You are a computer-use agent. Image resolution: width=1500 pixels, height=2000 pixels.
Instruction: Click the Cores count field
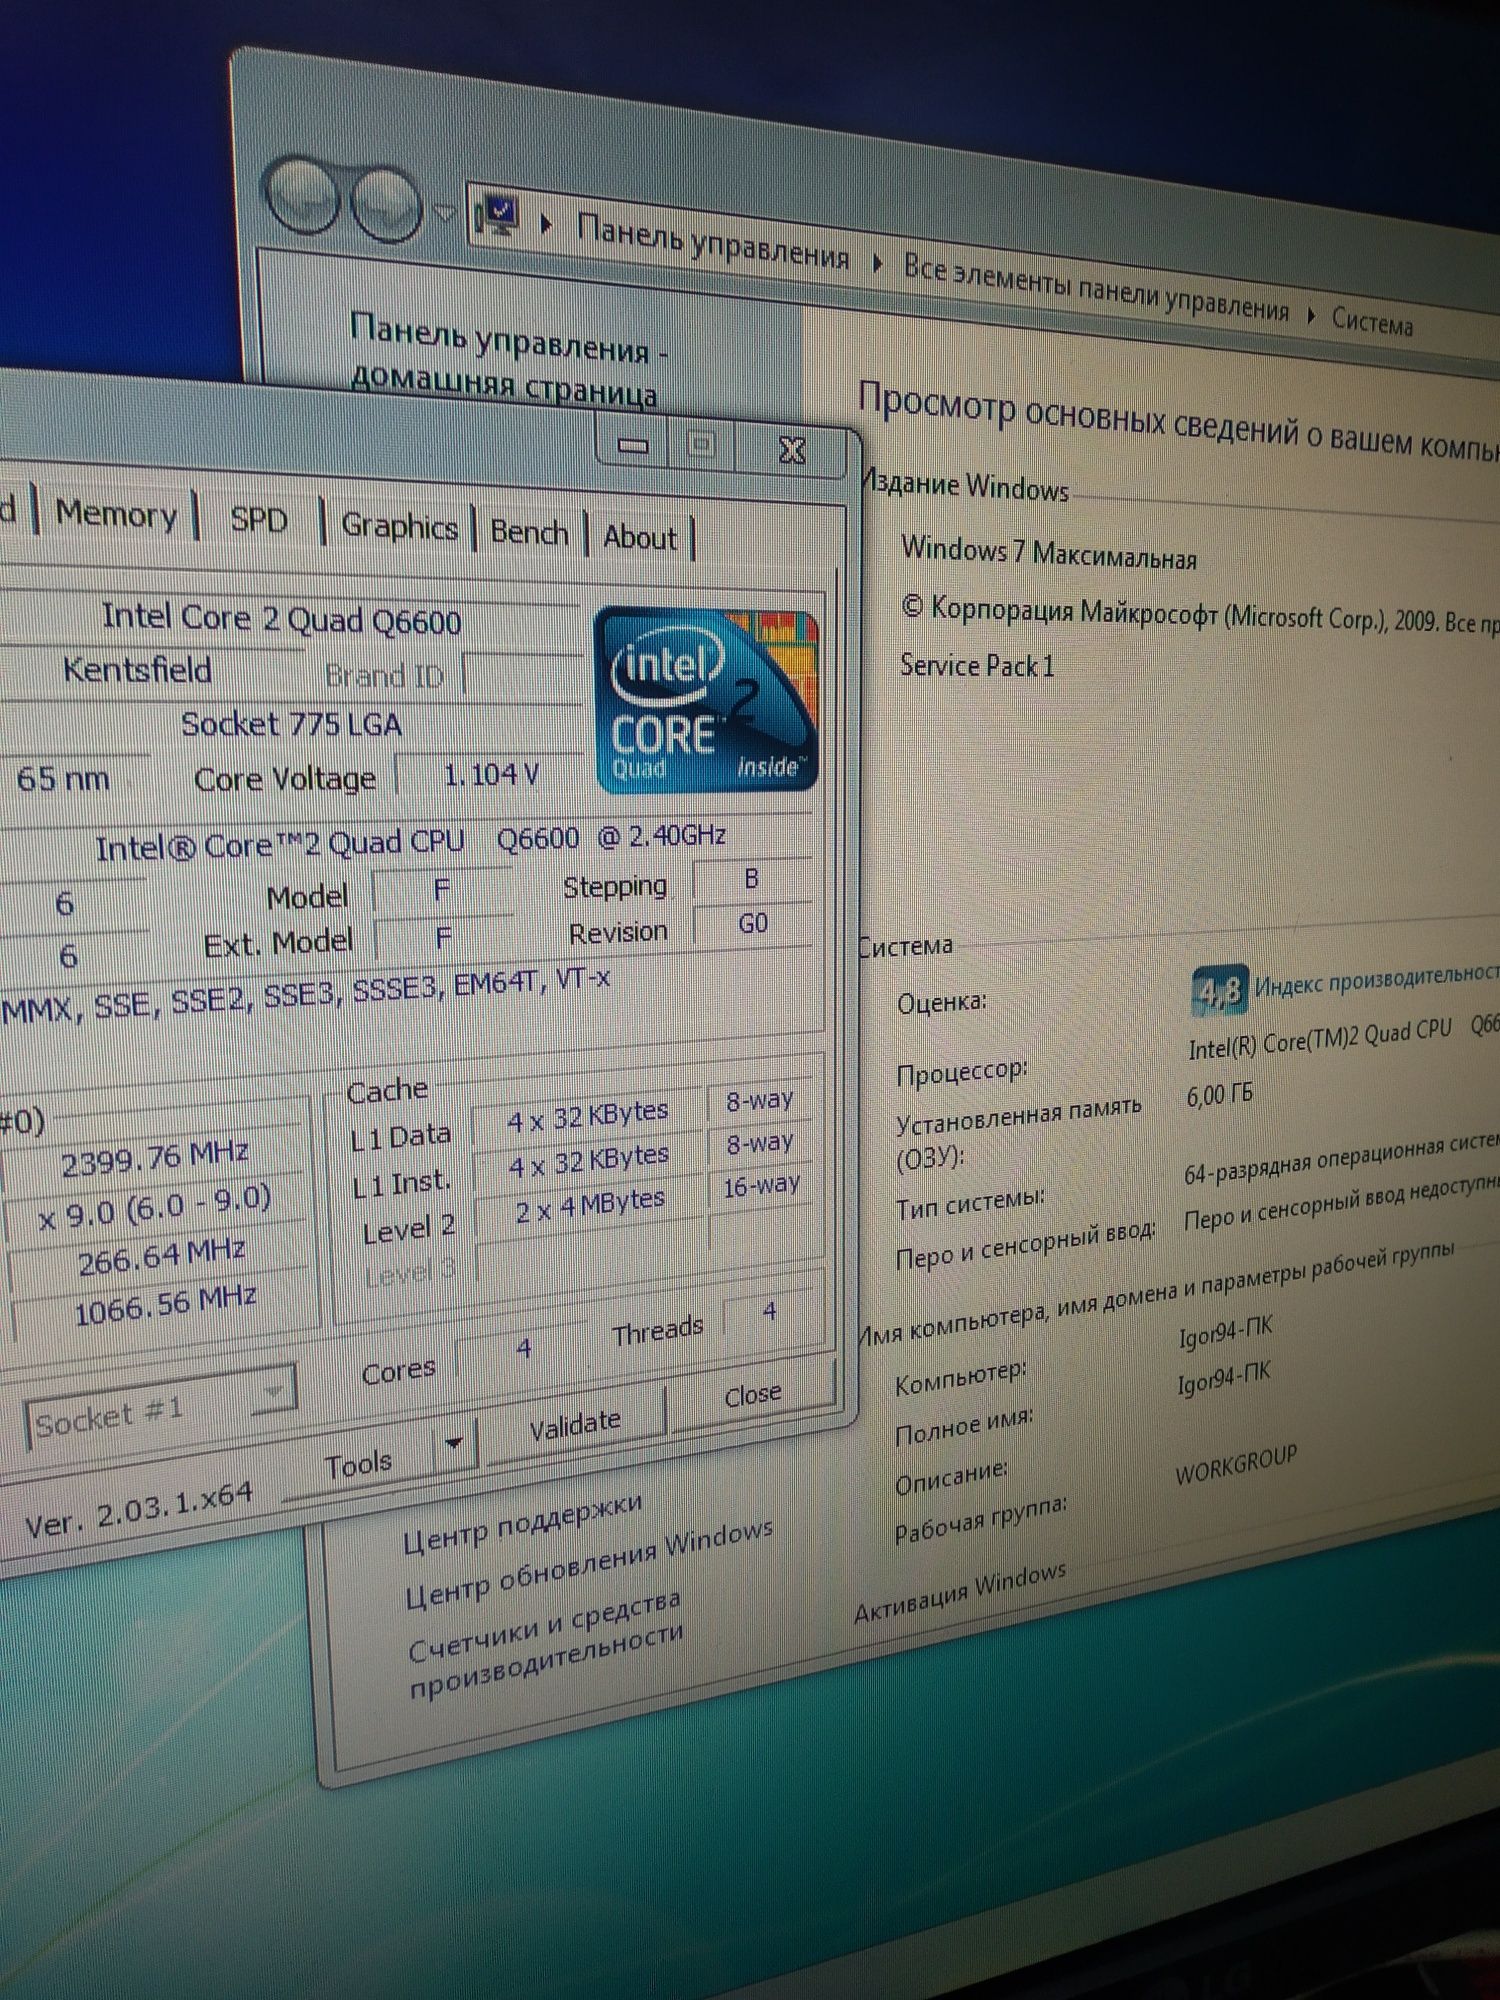(x=523, y=1349)
